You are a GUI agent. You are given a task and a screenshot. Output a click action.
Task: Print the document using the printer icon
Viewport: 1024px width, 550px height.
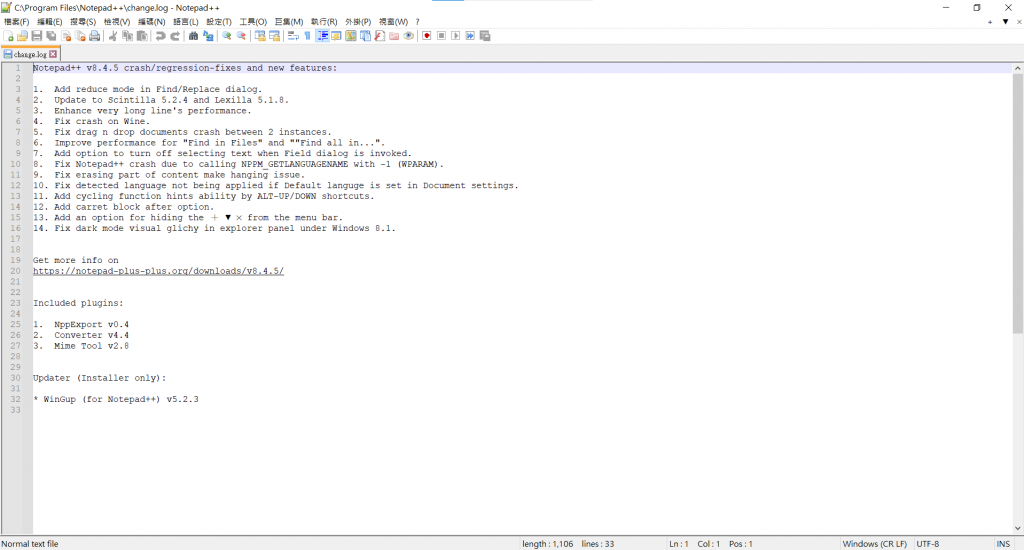95,36
